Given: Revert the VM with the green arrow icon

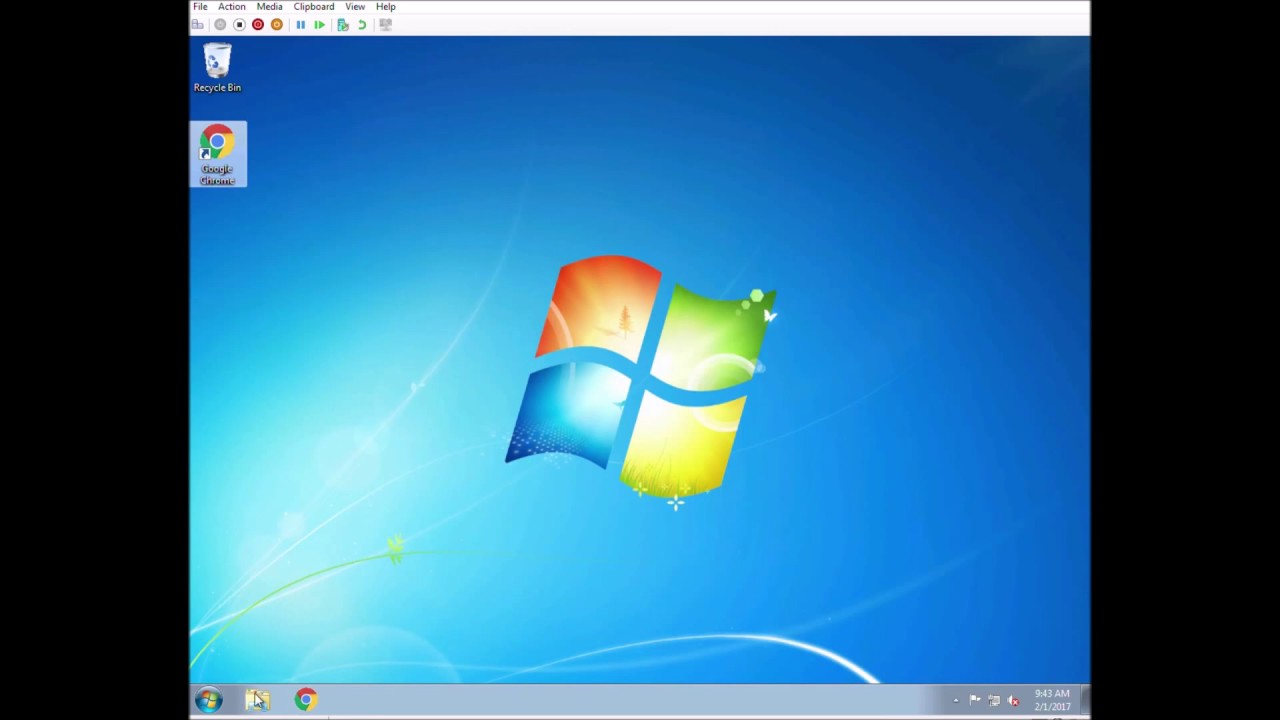Looking at the screenshot, I should coord(362,24).
